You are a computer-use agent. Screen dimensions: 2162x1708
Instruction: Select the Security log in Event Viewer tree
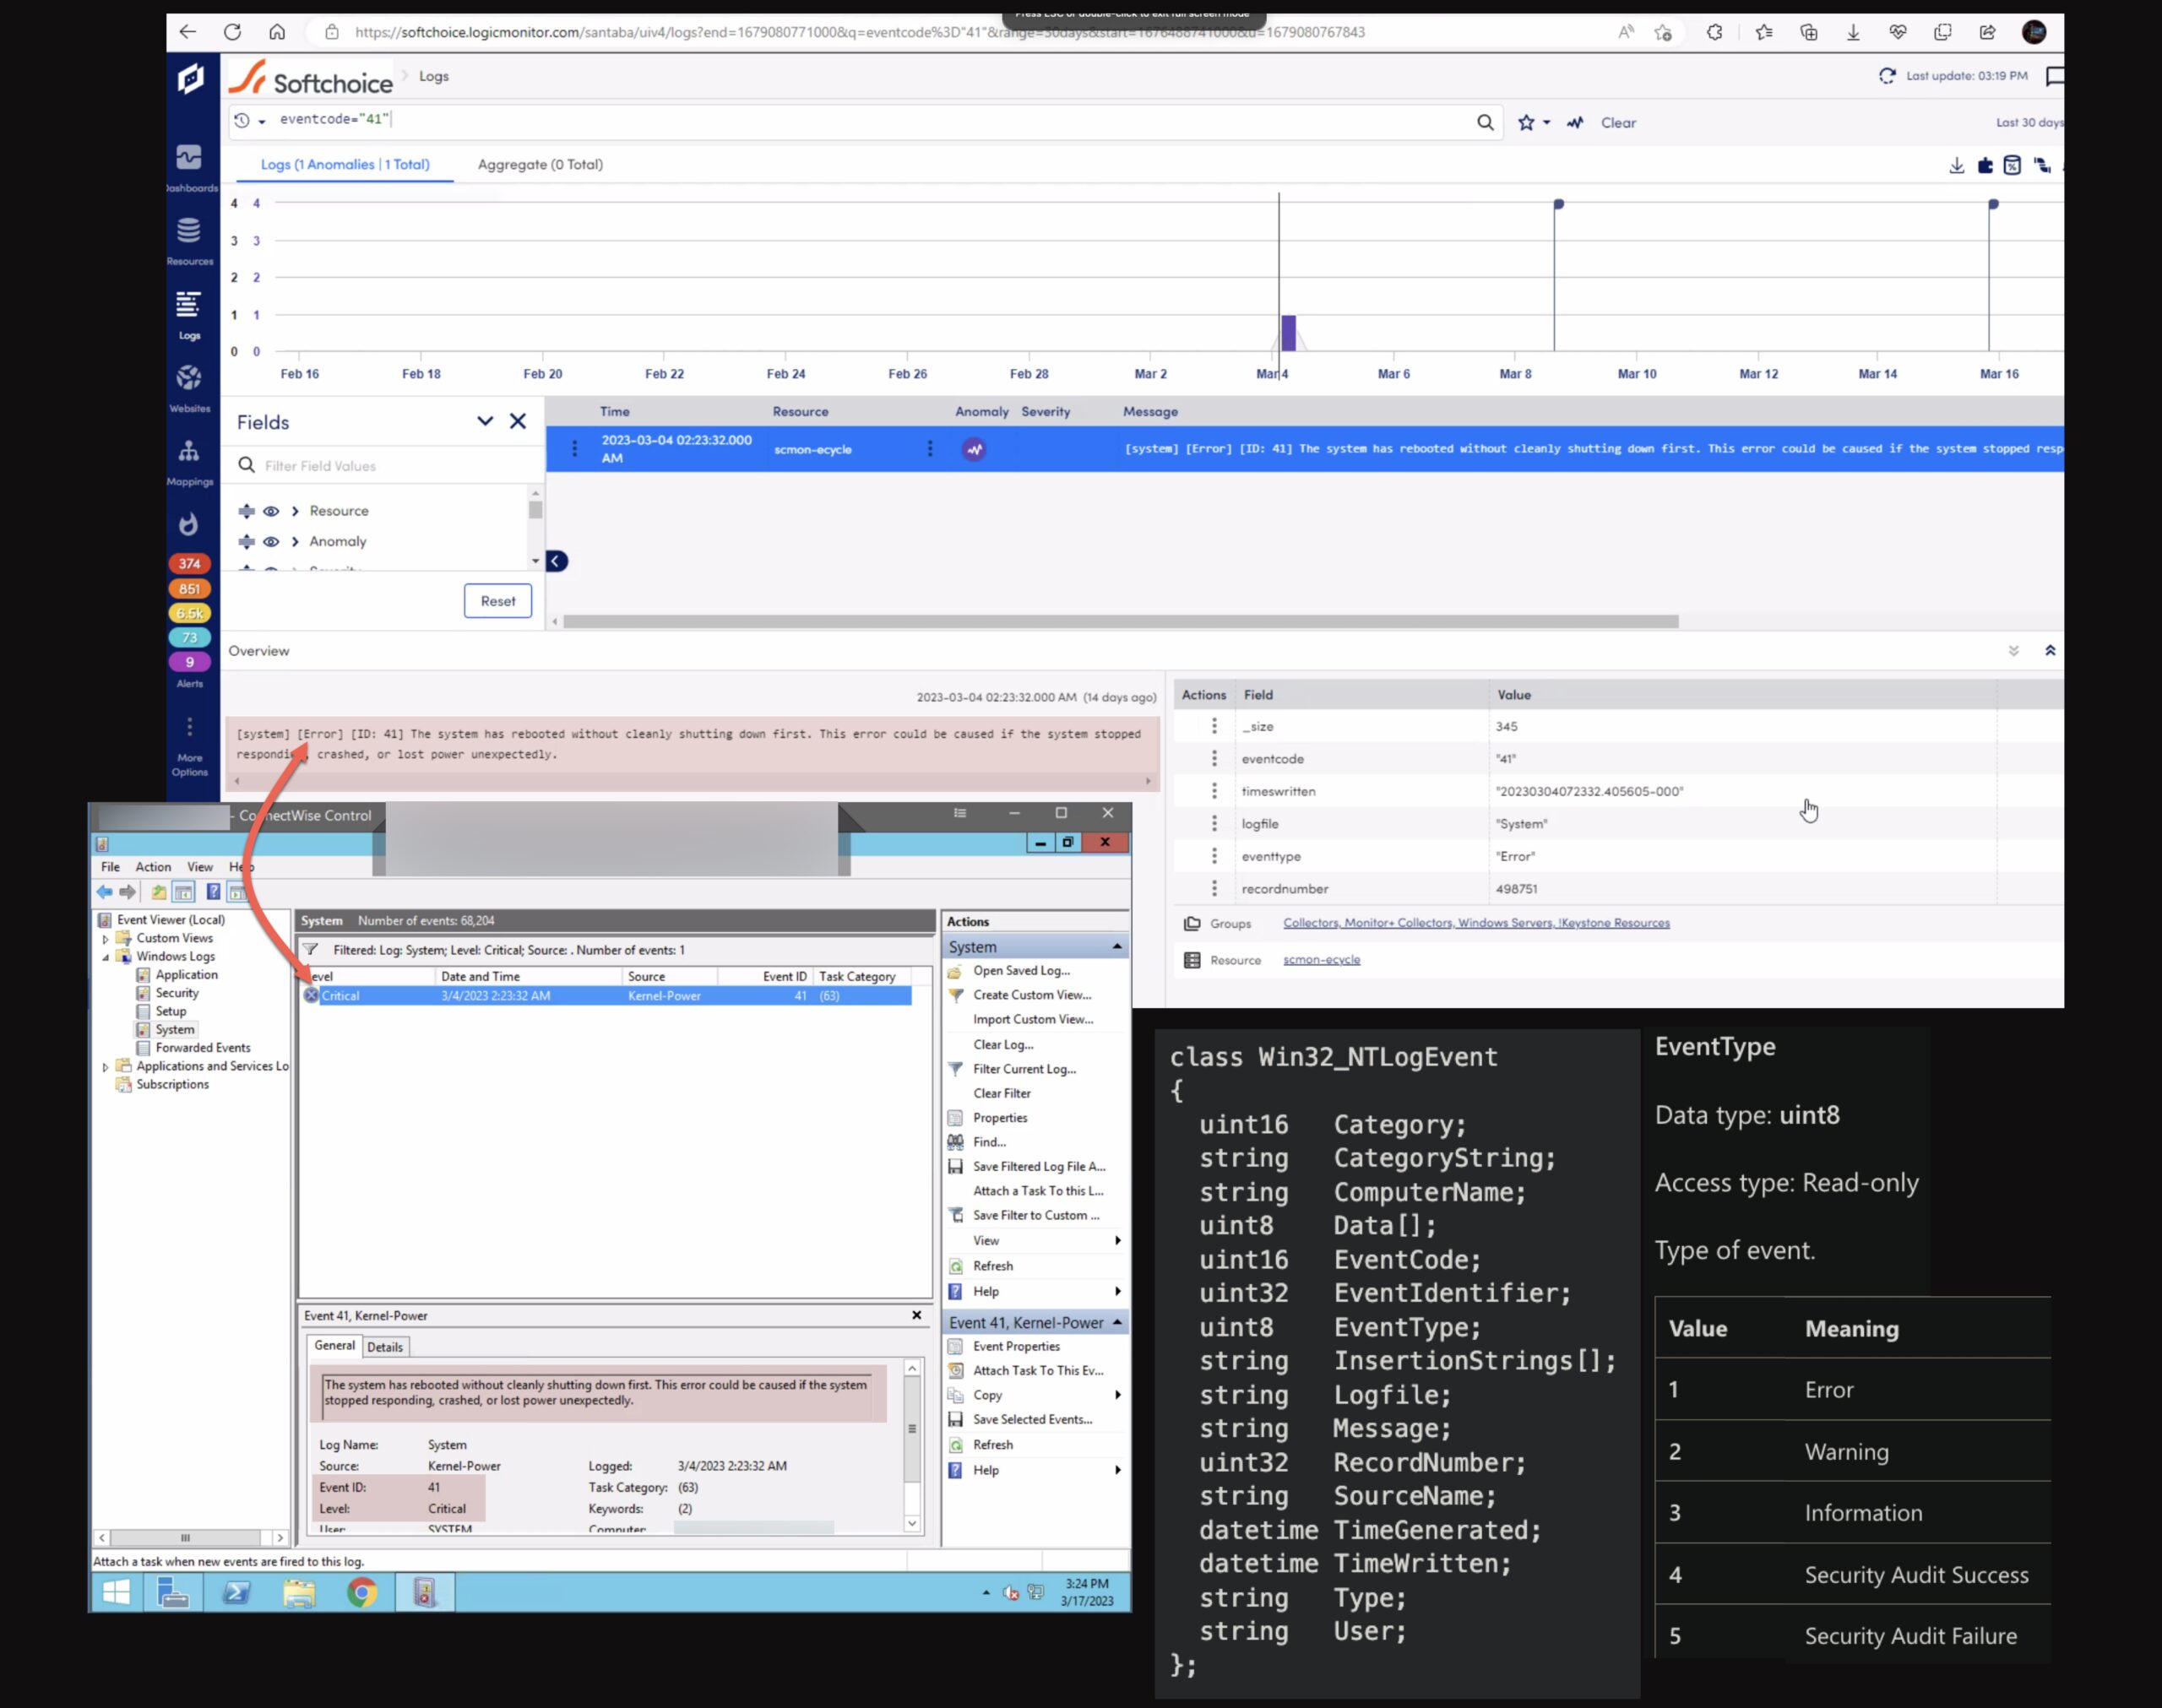click(x=176, y=993)
